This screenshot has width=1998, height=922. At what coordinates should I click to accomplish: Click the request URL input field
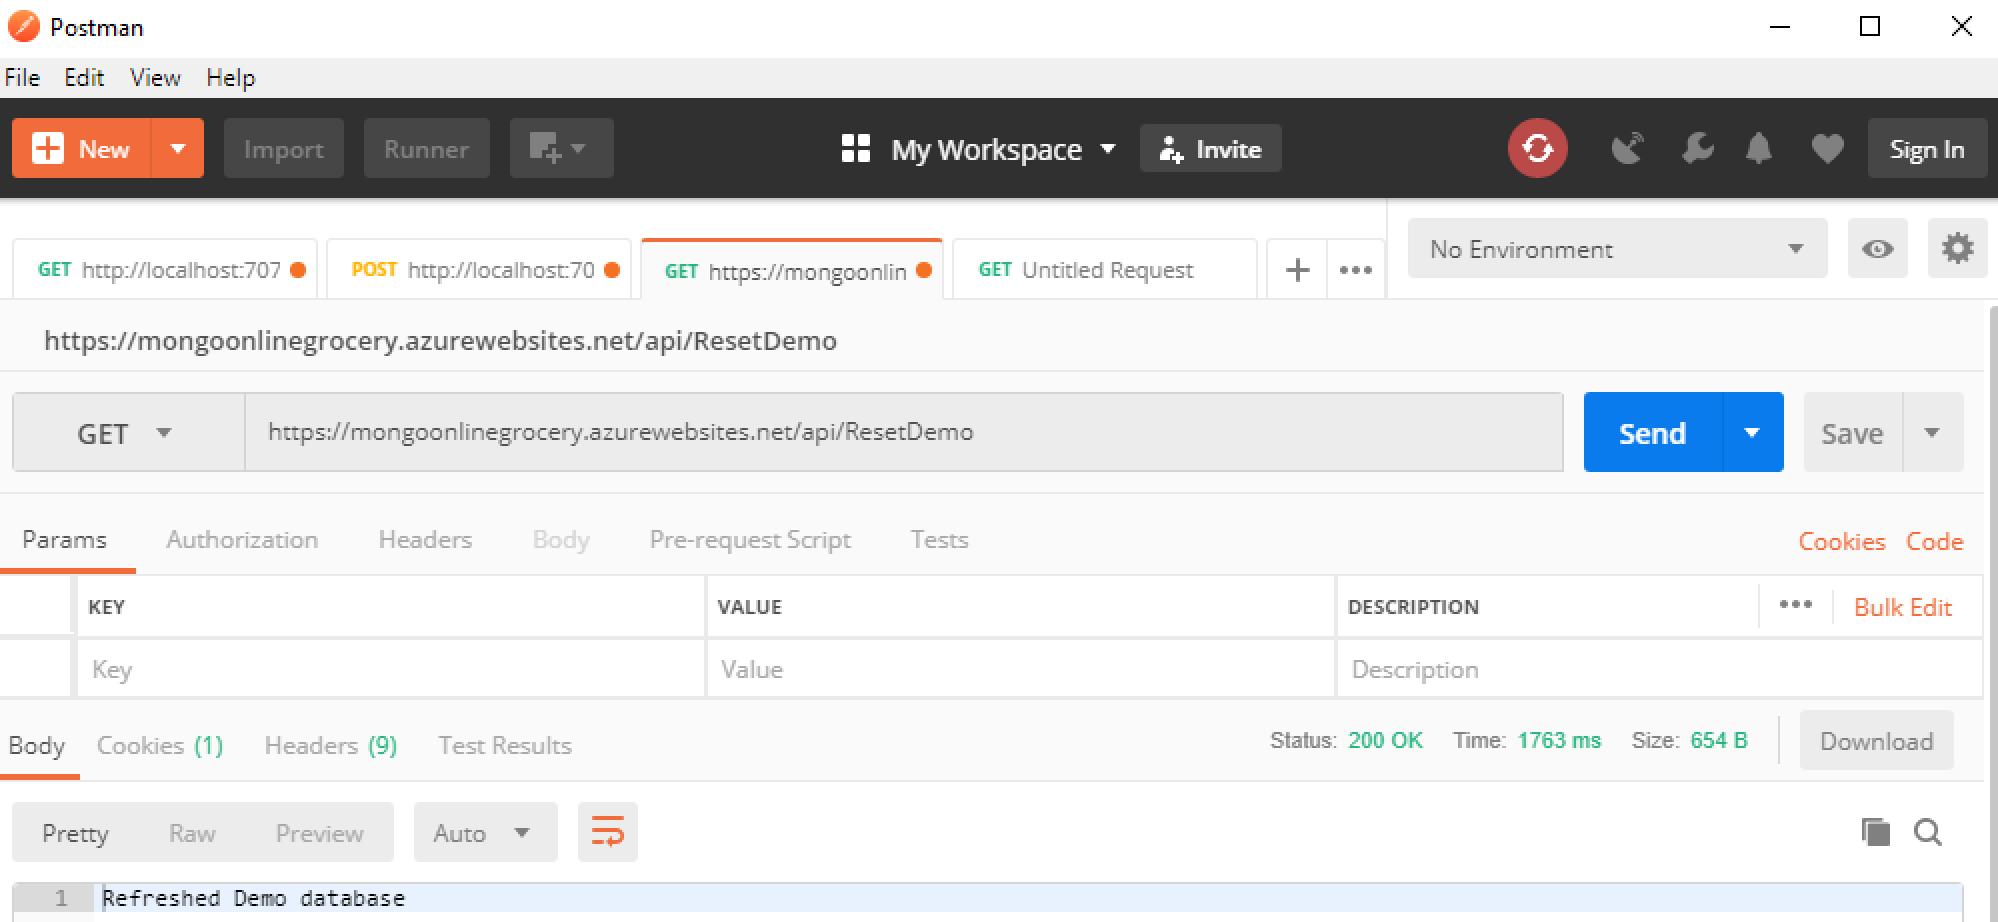[x=900, y=432]
